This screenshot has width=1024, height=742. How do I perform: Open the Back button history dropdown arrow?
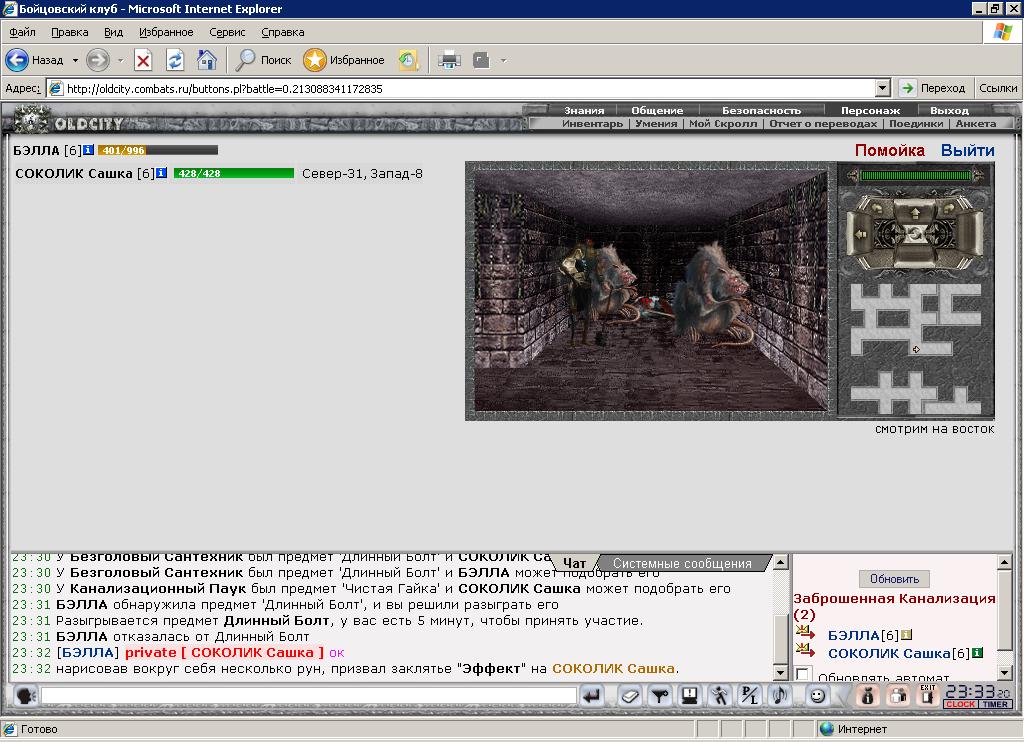click(x=75, y=60)
